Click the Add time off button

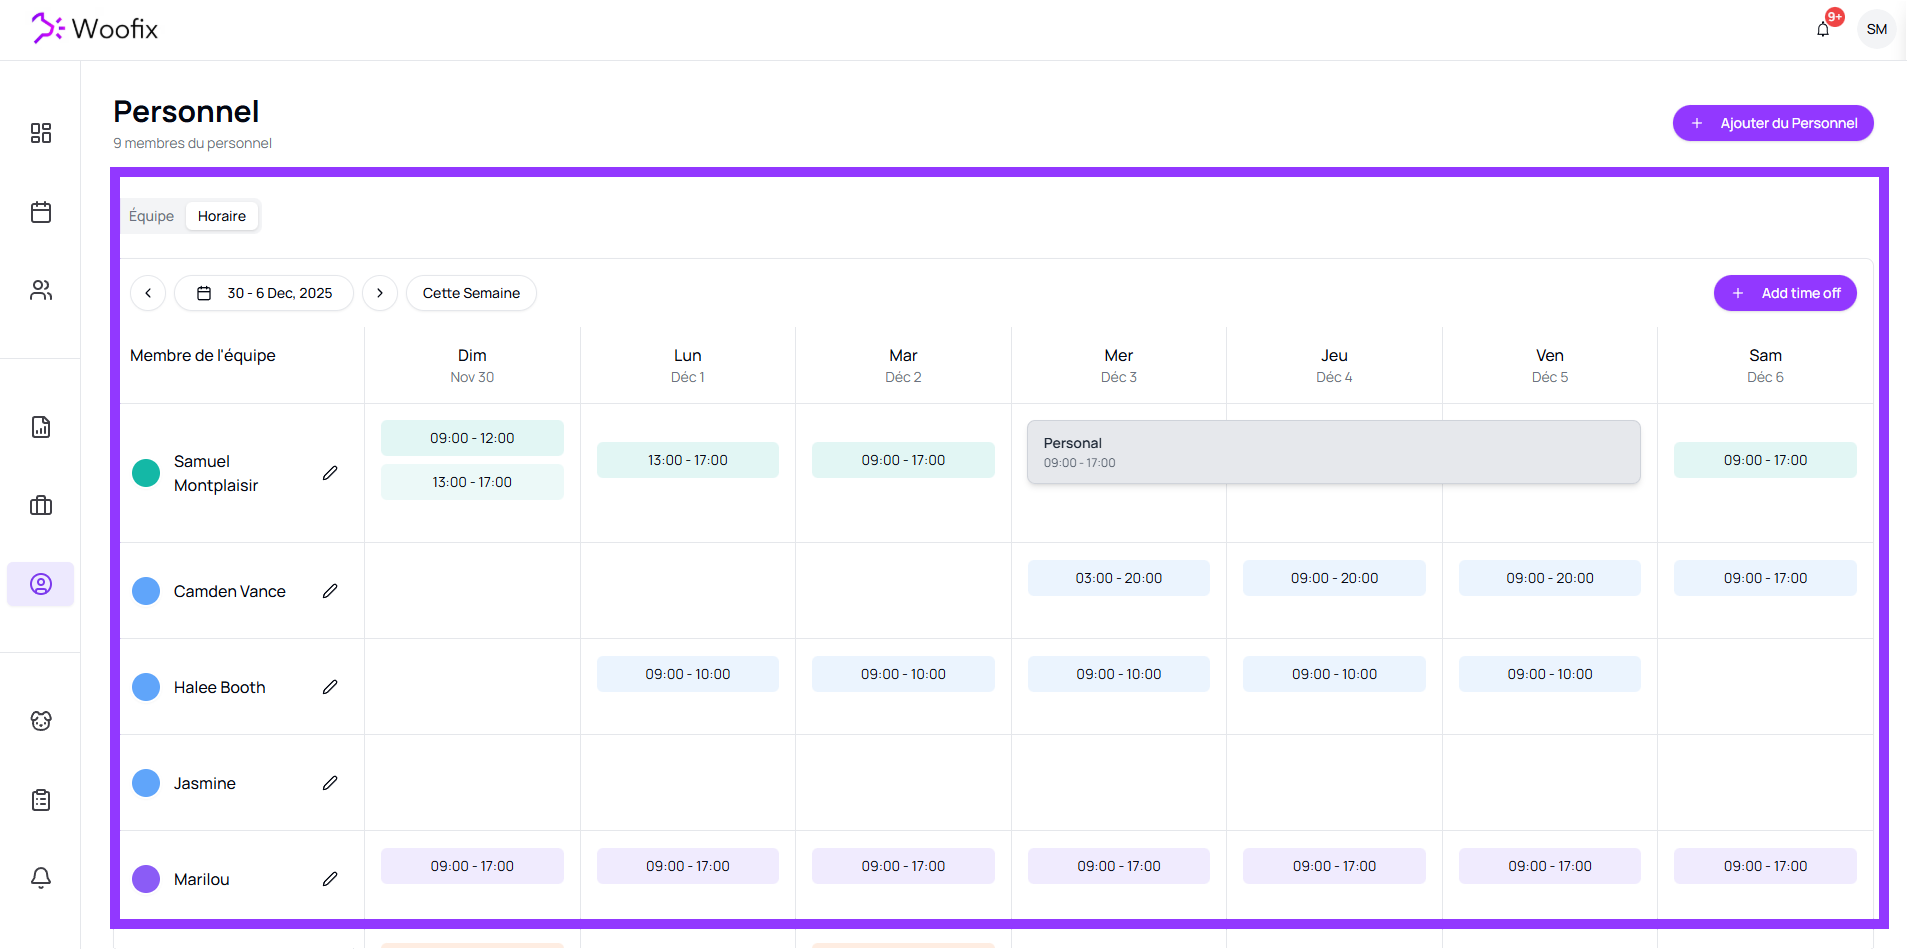tap(1785, 293)
